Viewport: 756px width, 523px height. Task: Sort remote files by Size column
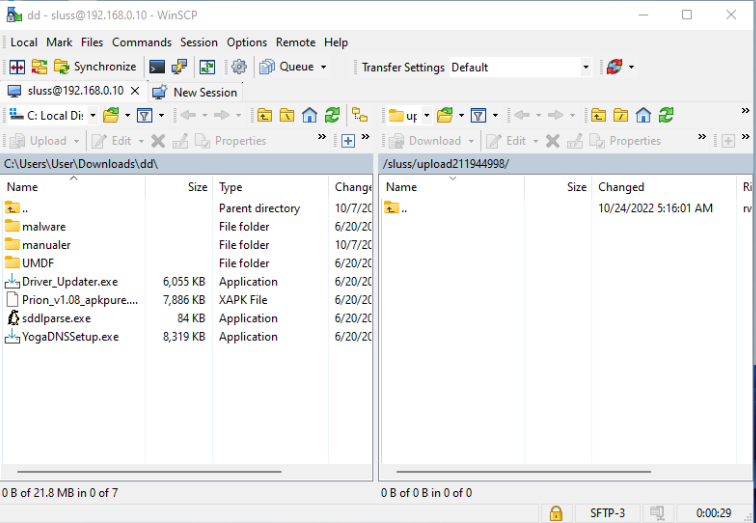558,187
